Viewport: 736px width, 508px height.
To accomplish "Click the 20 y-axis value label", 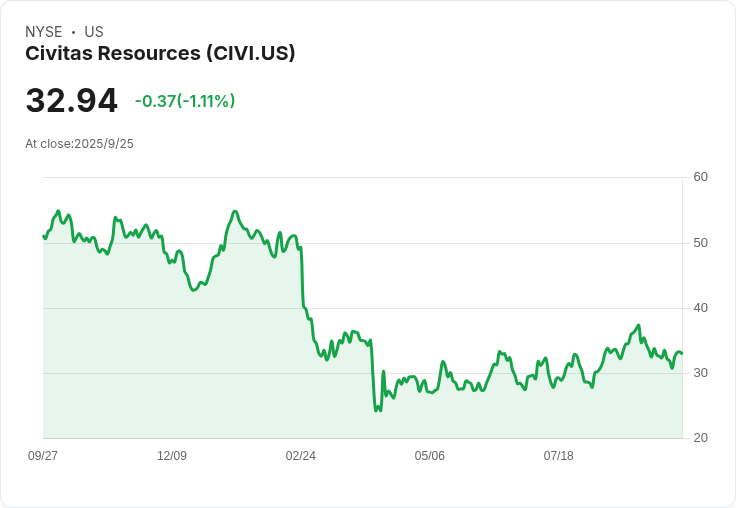I will 700,438.
